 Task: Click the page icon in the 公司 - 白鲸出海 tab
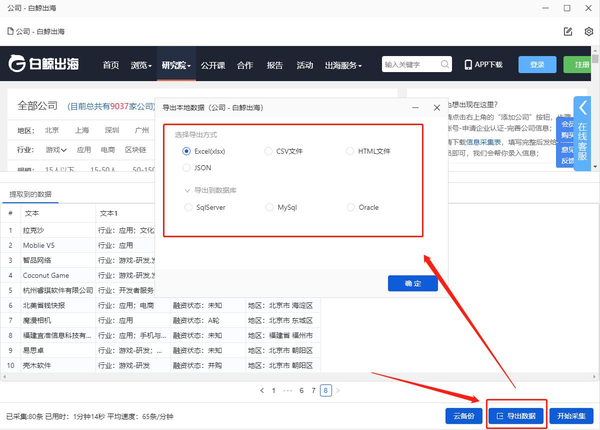coord(10,31)
